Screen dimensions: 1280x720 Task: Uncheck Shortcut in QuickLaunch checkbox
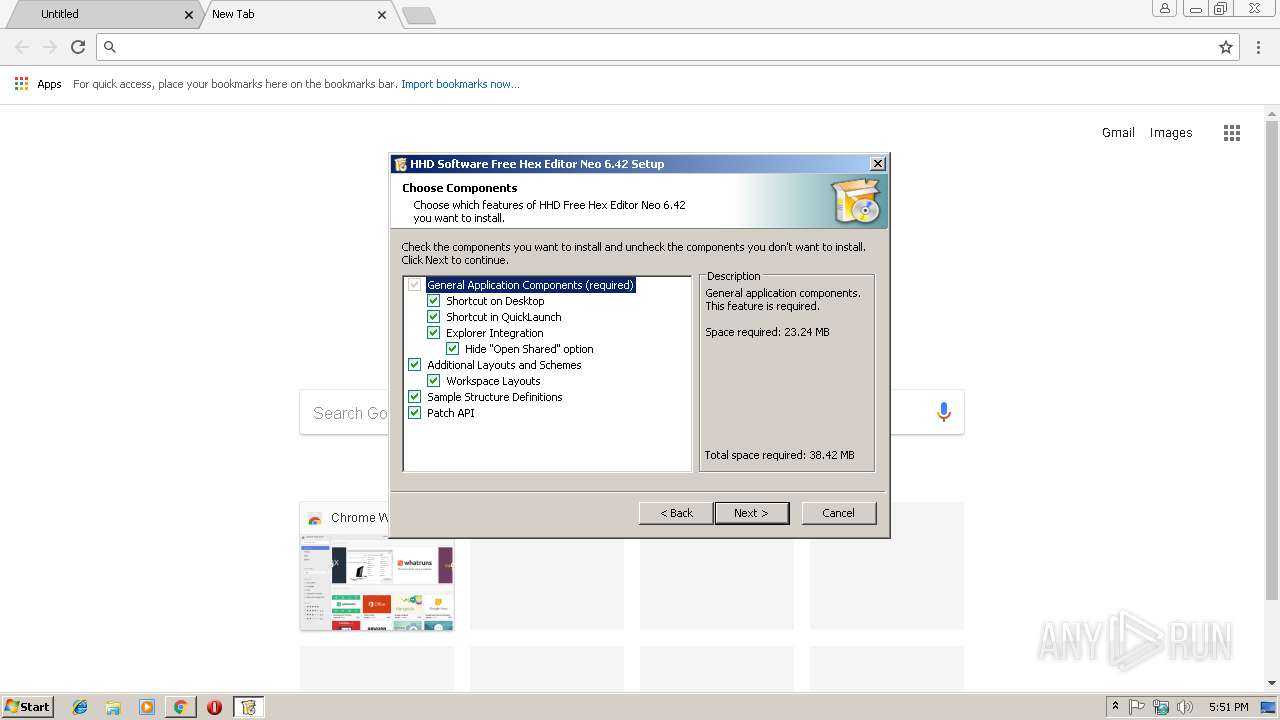coord(433,316)
